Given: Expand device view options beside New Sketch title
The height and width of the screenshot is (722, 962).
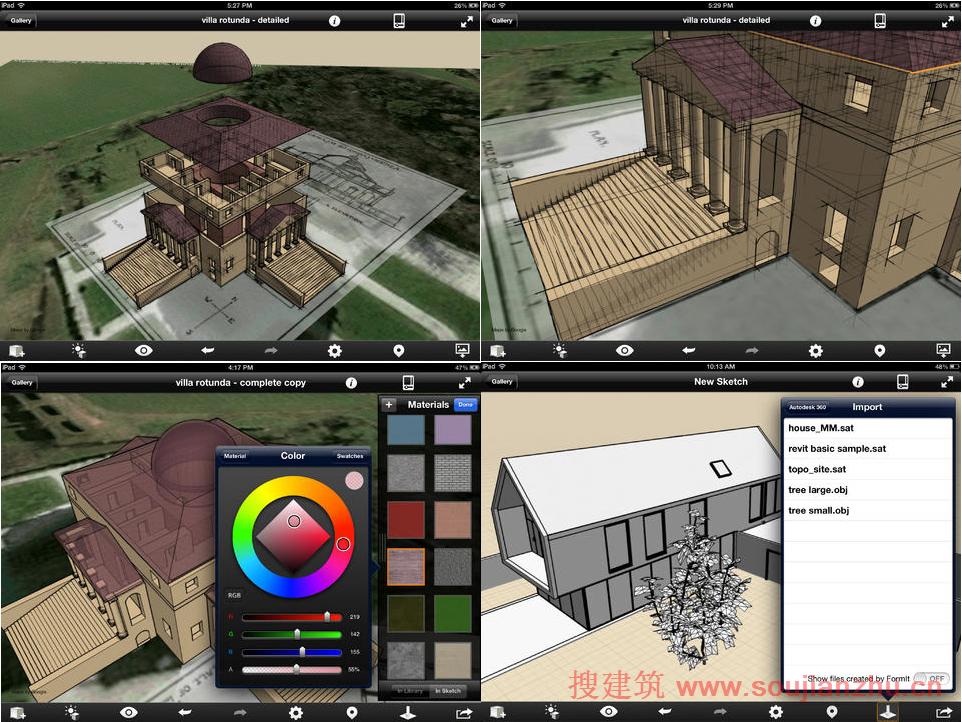Looking at the screenshot, I should 902,382.
